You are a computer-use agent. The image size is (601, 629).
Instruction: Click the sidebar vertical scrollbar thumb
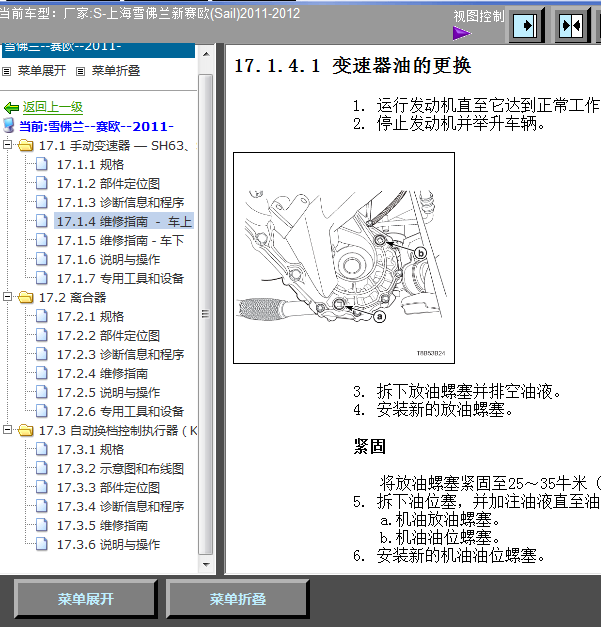[x=206, y=314]
